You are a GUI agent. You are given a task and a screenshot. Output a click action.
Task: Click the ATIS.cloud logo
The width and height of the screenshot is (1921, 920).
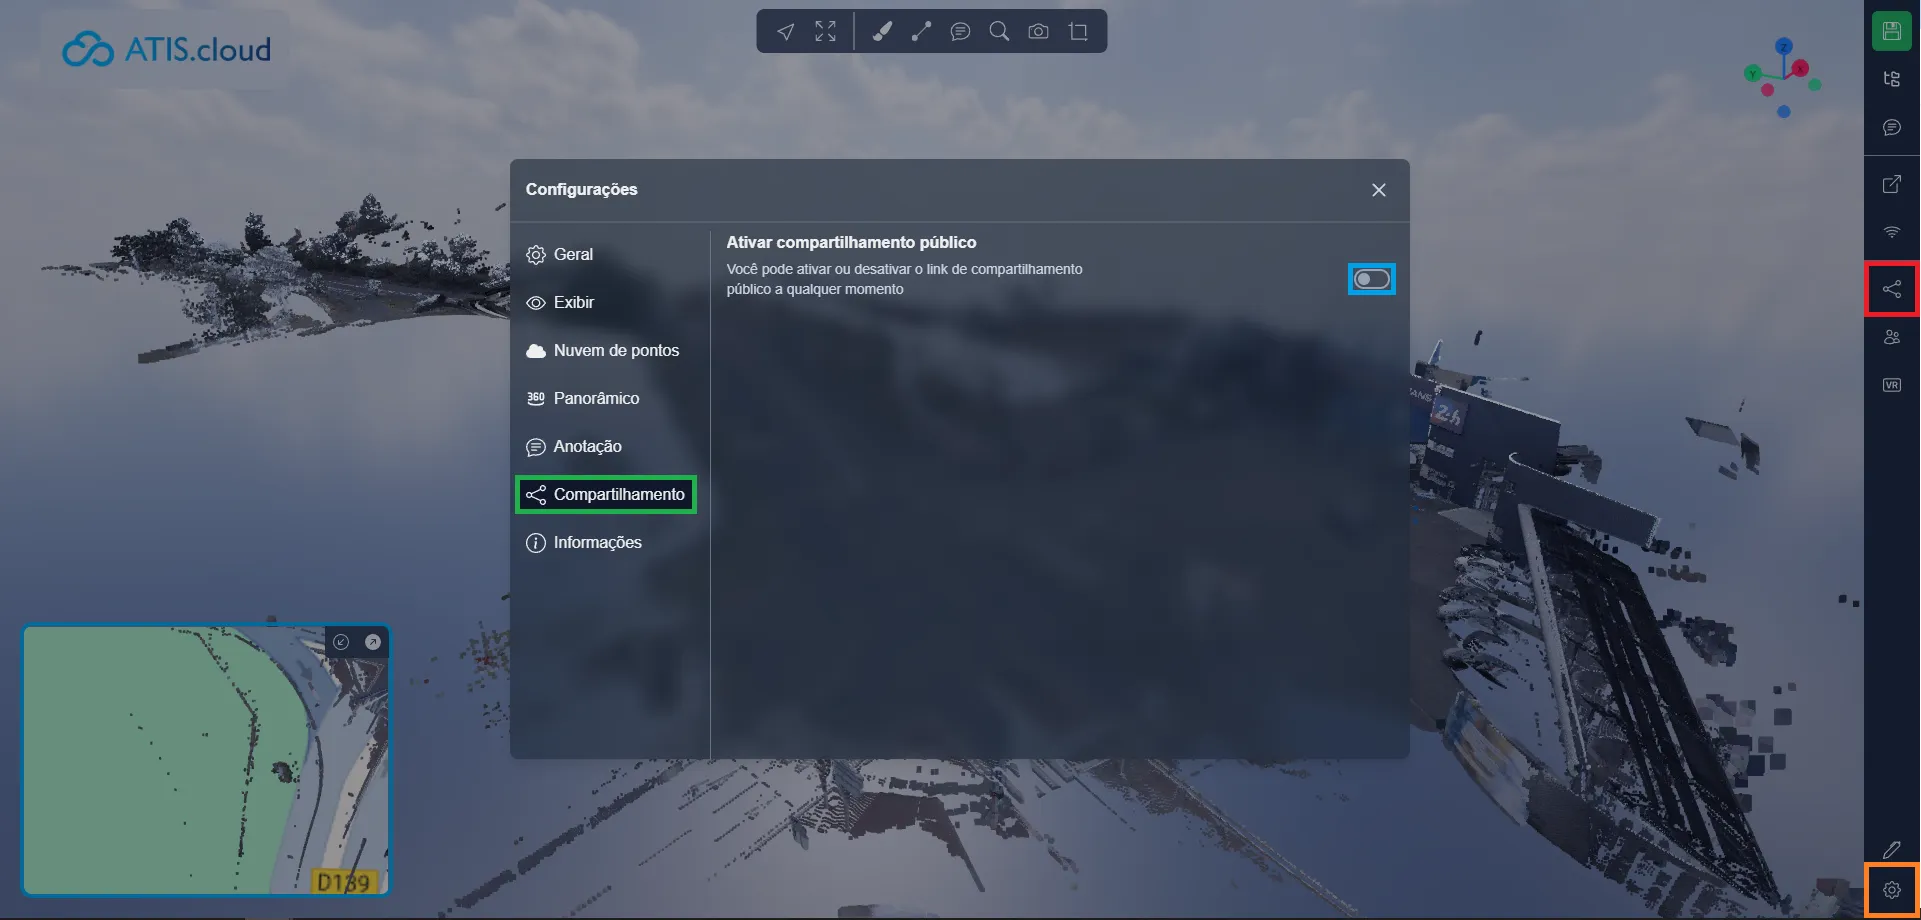[167, 49]
